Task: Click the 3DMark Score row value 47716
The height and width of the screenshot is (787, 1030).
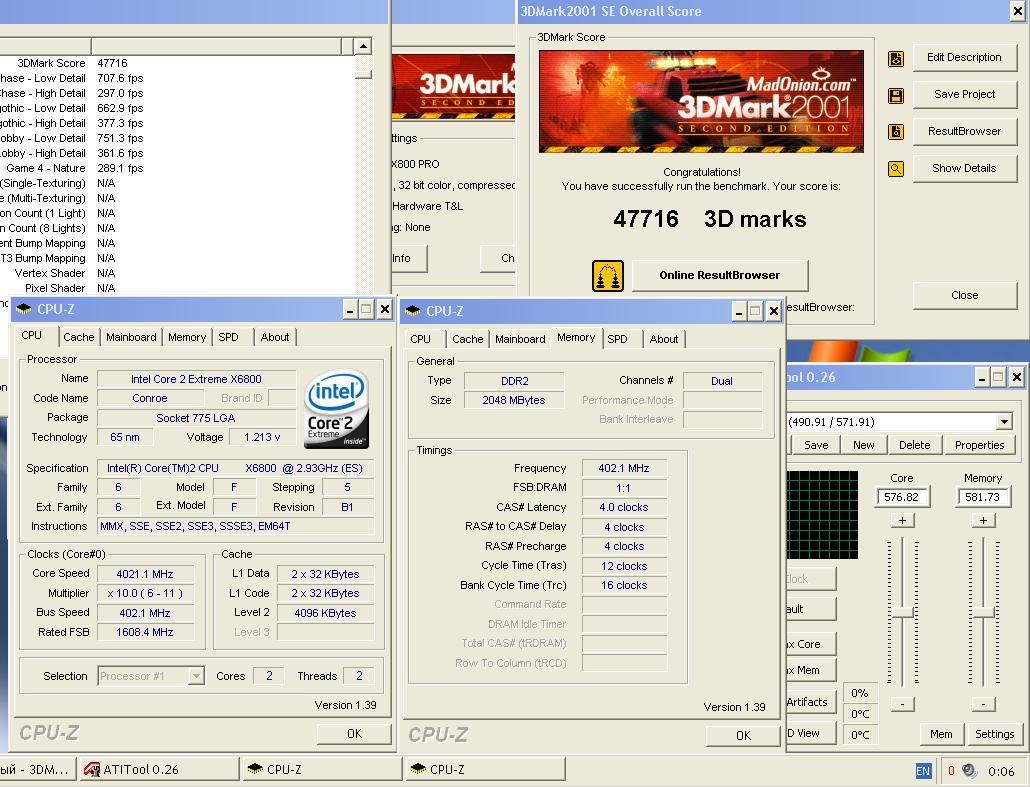Action: [112, 63]
